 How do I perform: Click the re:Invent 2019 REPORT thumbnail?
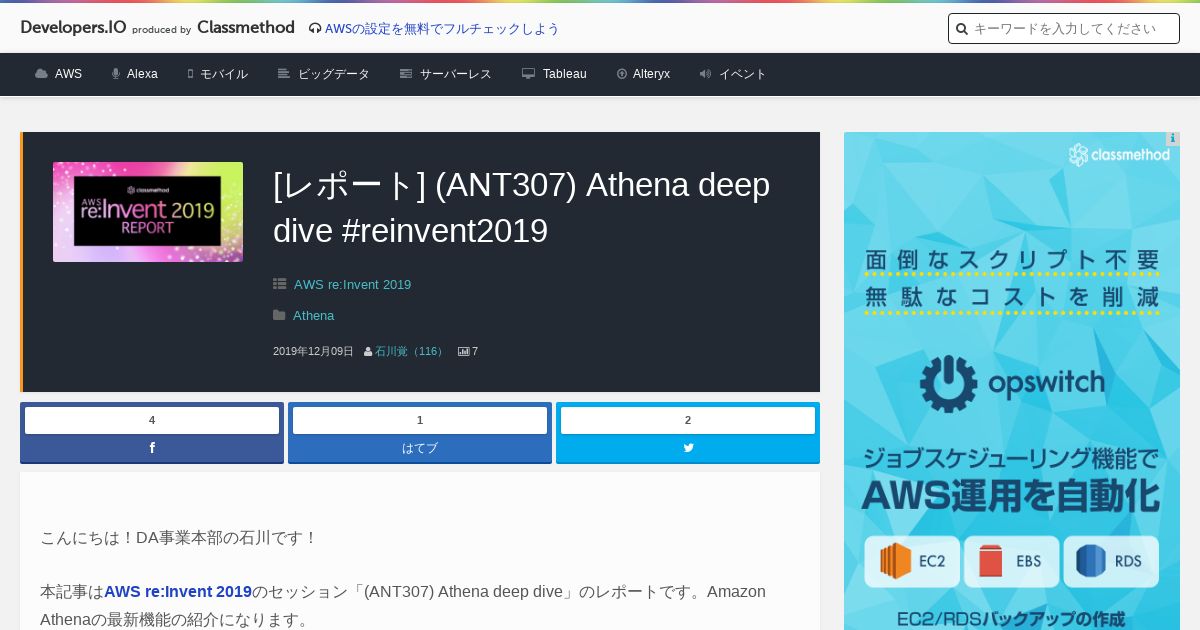[x=148, y=212]
